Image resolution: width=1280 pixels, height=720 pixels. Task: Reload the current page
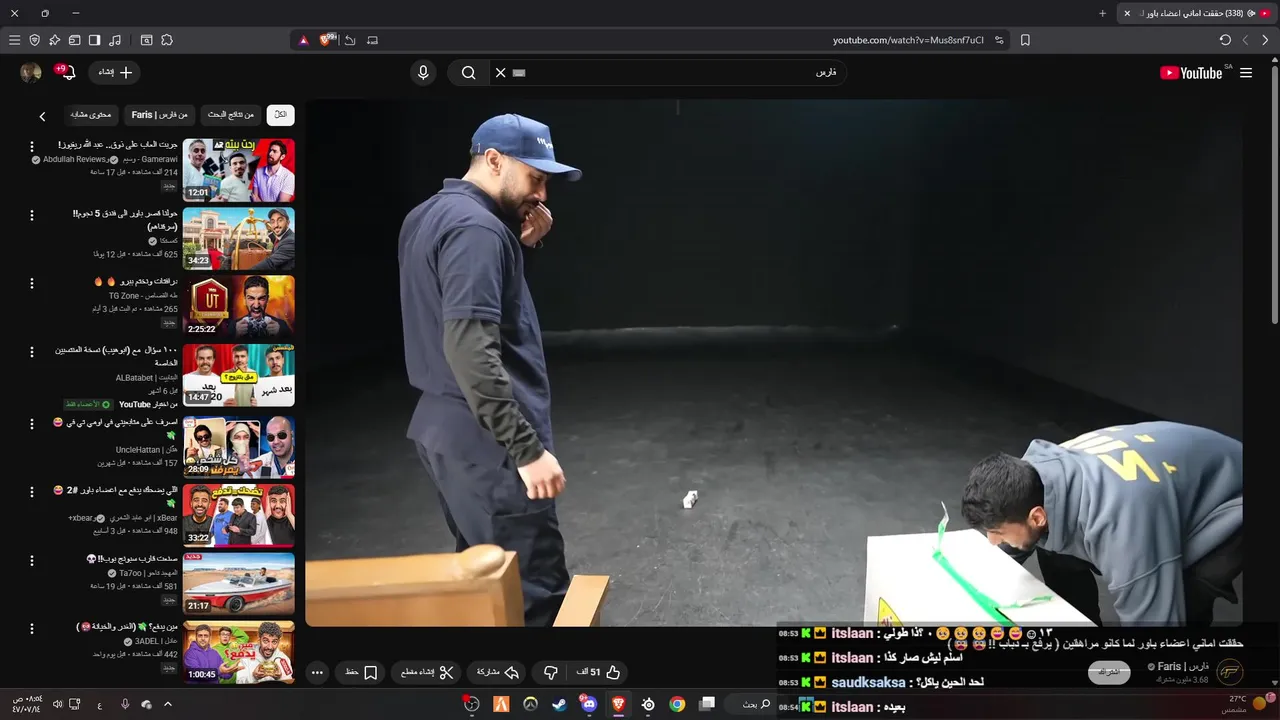(1225, 40)
